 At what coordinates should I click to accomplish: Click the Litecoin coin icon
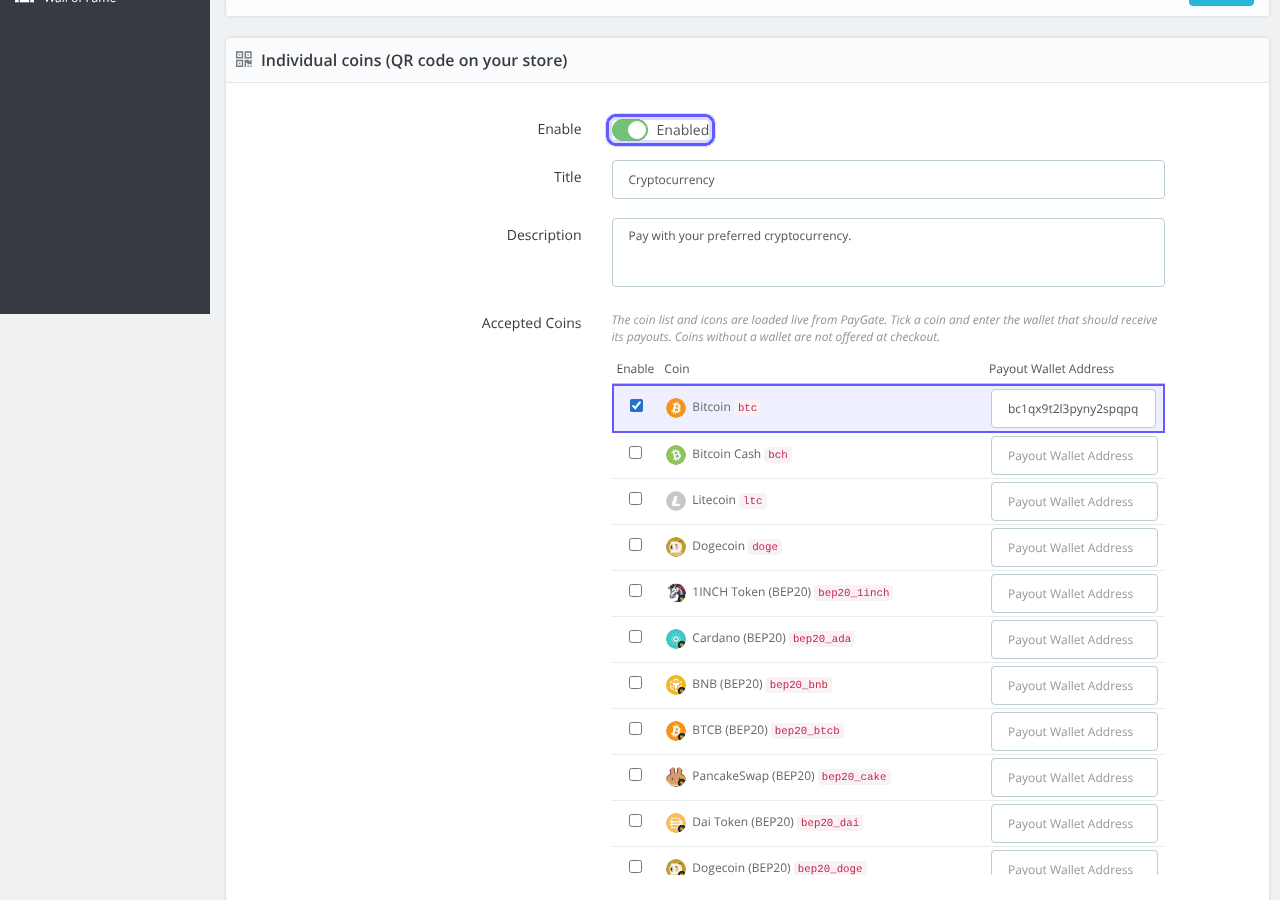tap(676, 501)
